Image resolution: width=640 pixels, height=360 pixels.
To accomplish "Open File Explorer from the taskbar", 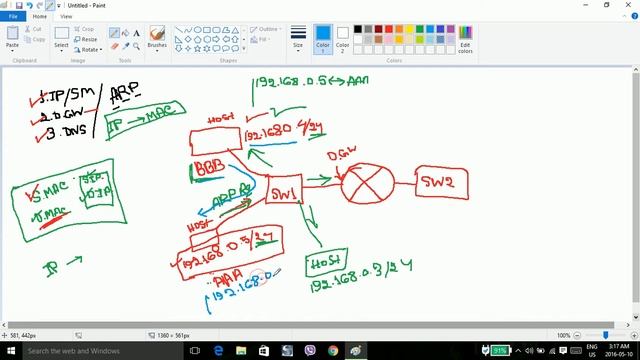I will pos(241,351).
